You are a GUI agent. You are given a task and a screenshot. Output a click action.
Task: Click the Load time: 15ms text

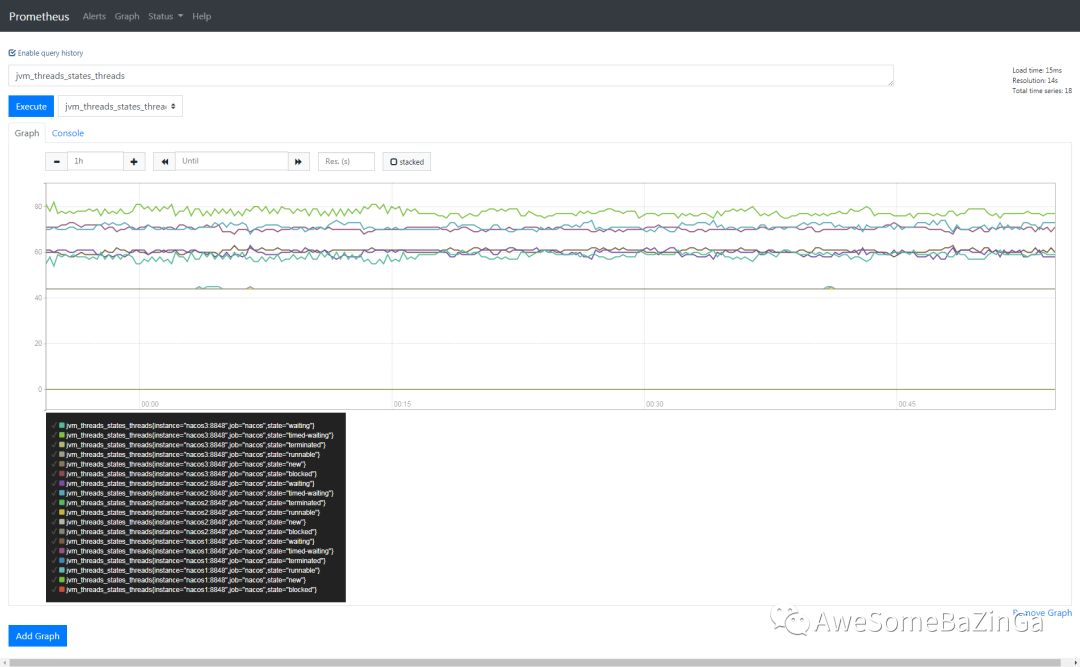tap(1037, 70)
